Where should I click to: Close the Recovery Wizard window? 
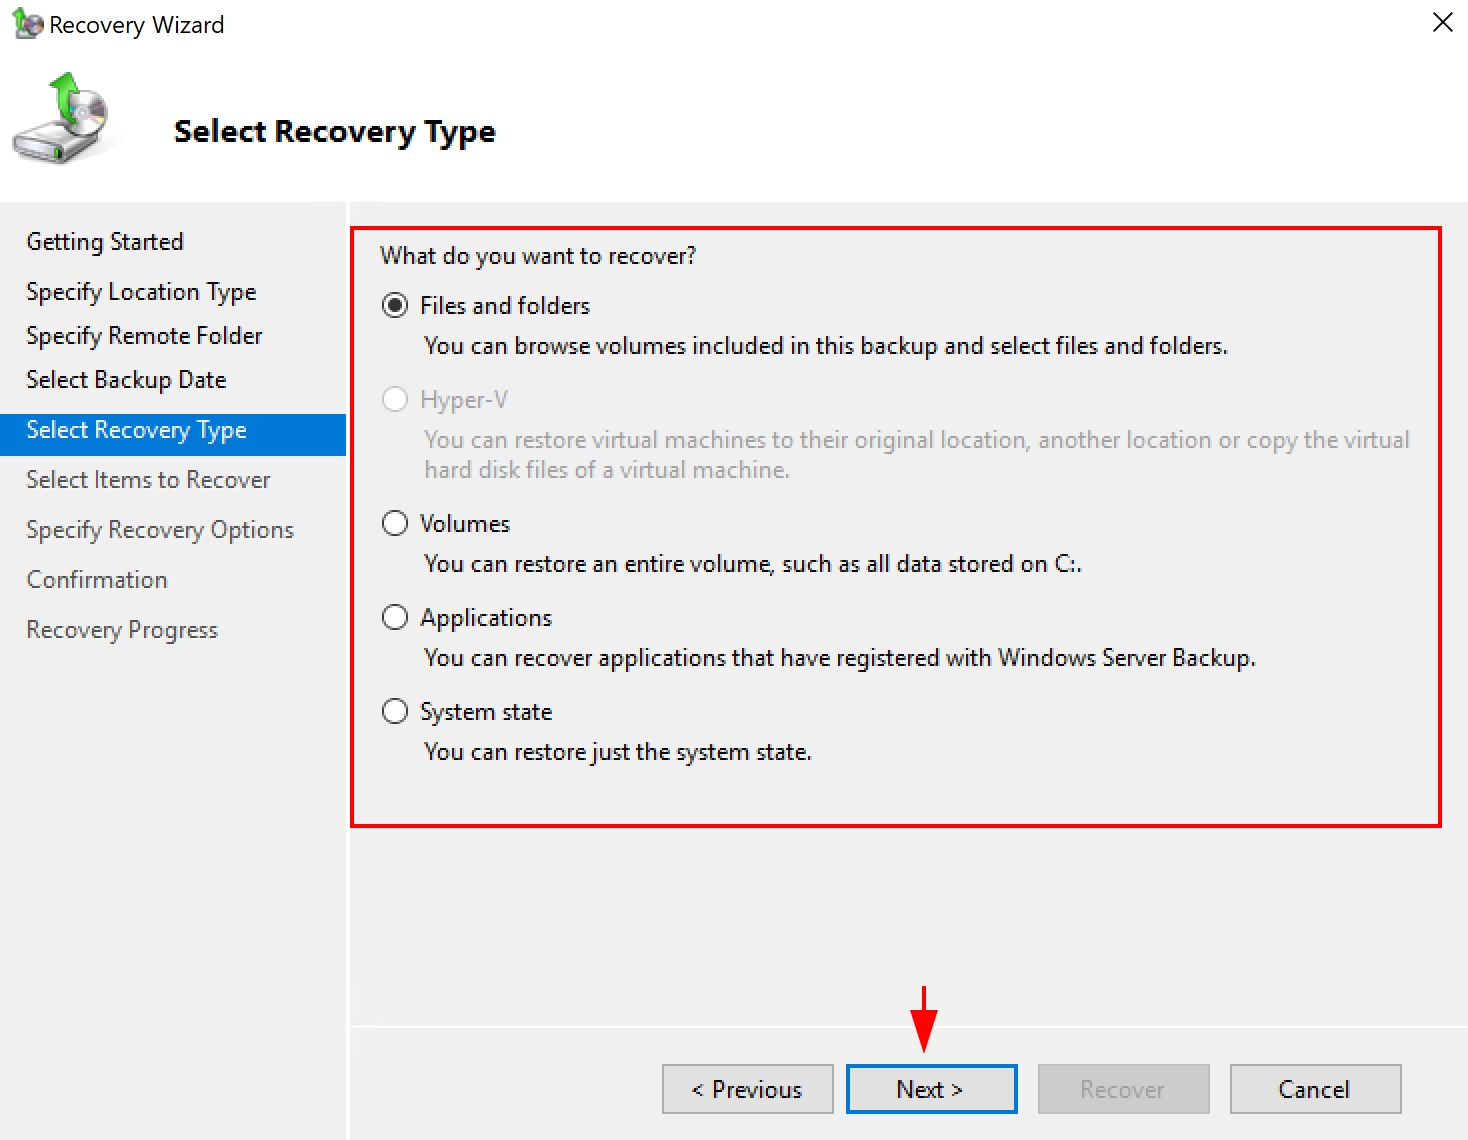tap(1442, 22)
